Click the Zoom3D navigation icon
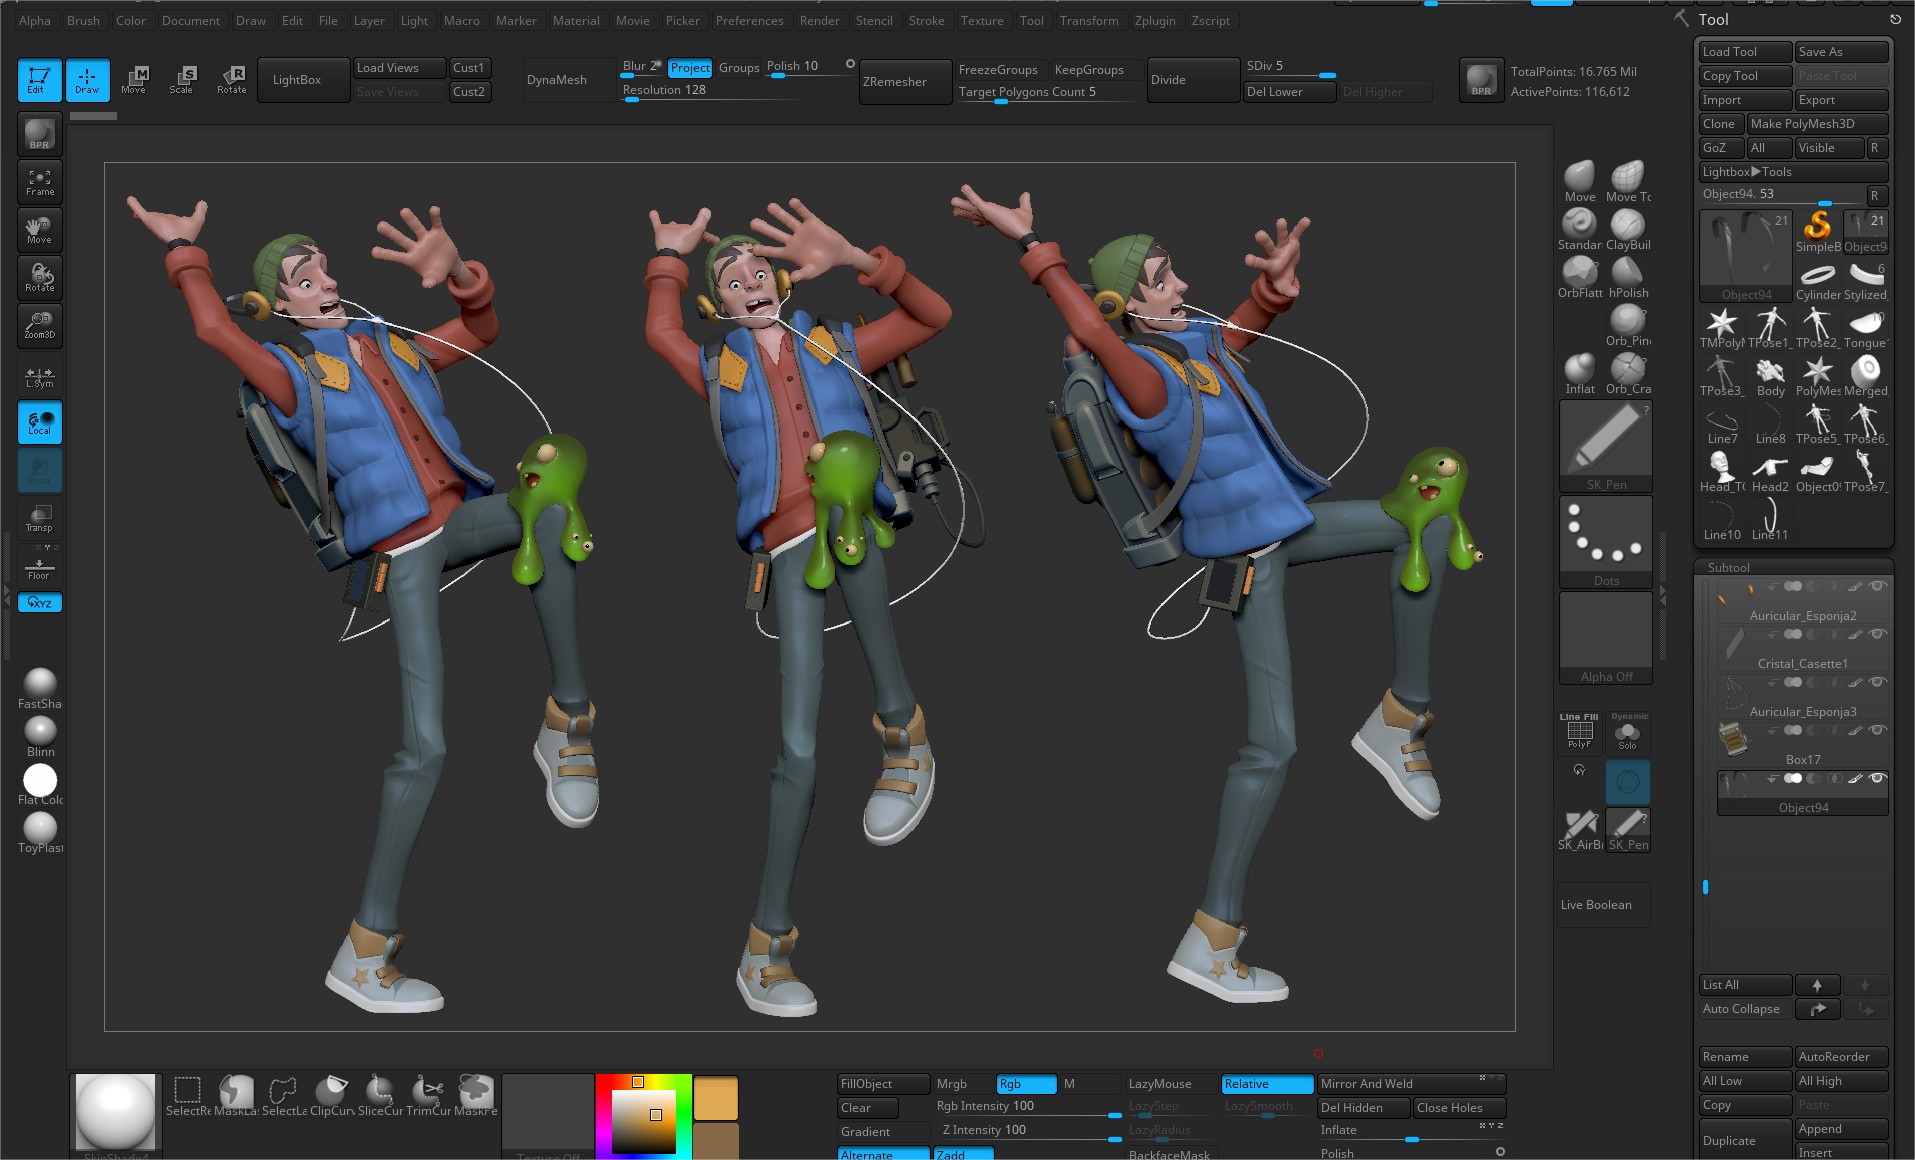Screen dimensions: 1915x1160 [x=40, y=326]
